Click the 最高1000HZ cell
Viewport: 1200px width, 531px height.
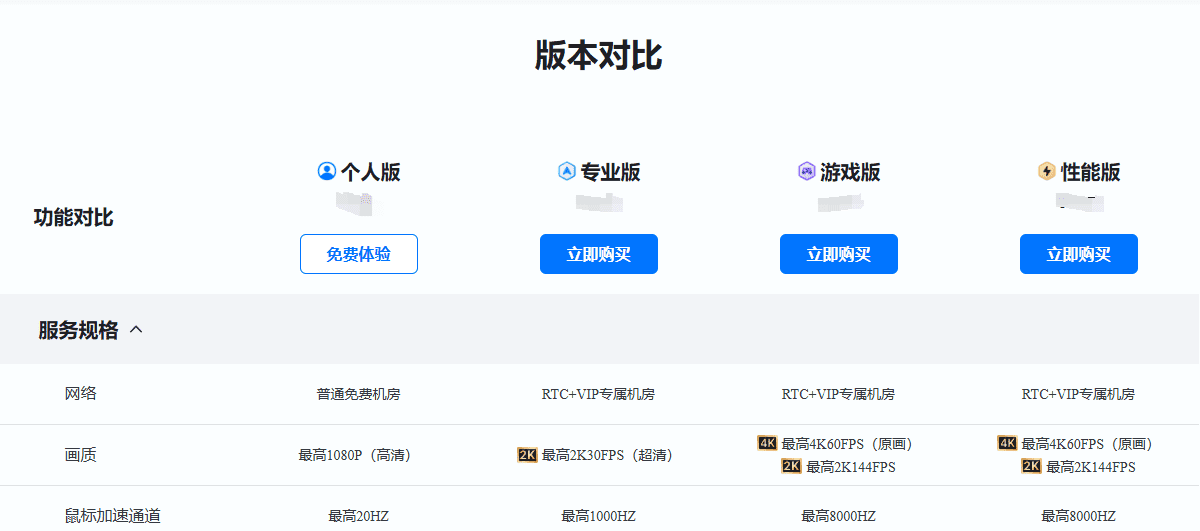[x=598, y=517]
